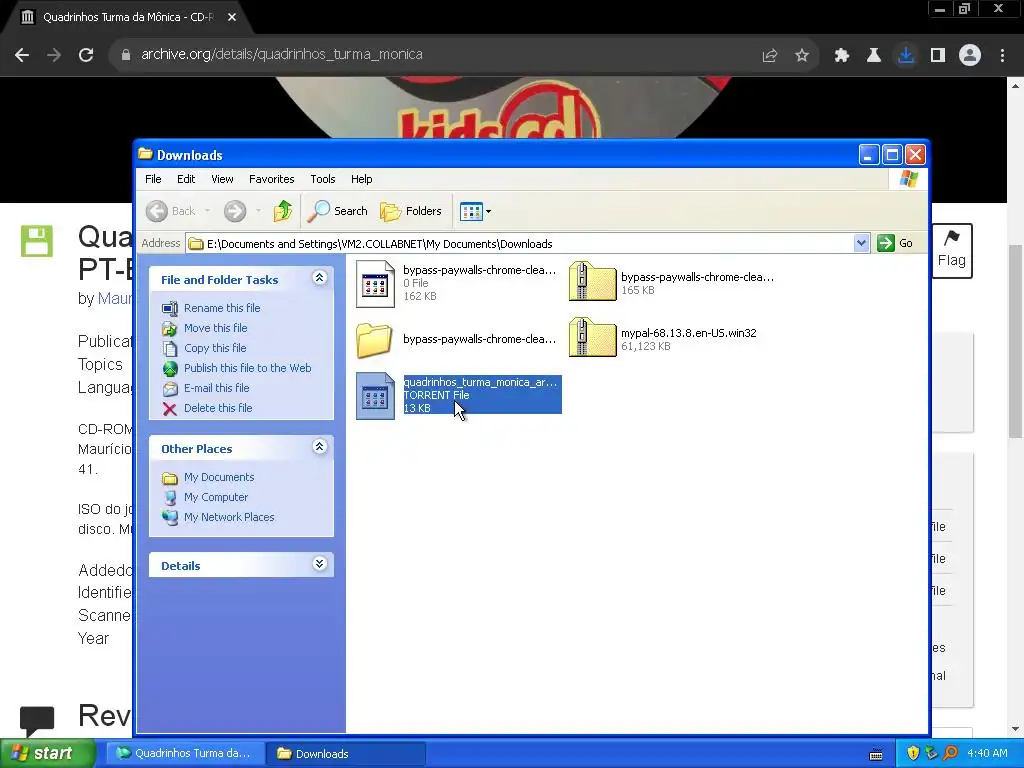Click inside the Address path field
This screenshot has width=1024, height=768.
click(520, 244)
